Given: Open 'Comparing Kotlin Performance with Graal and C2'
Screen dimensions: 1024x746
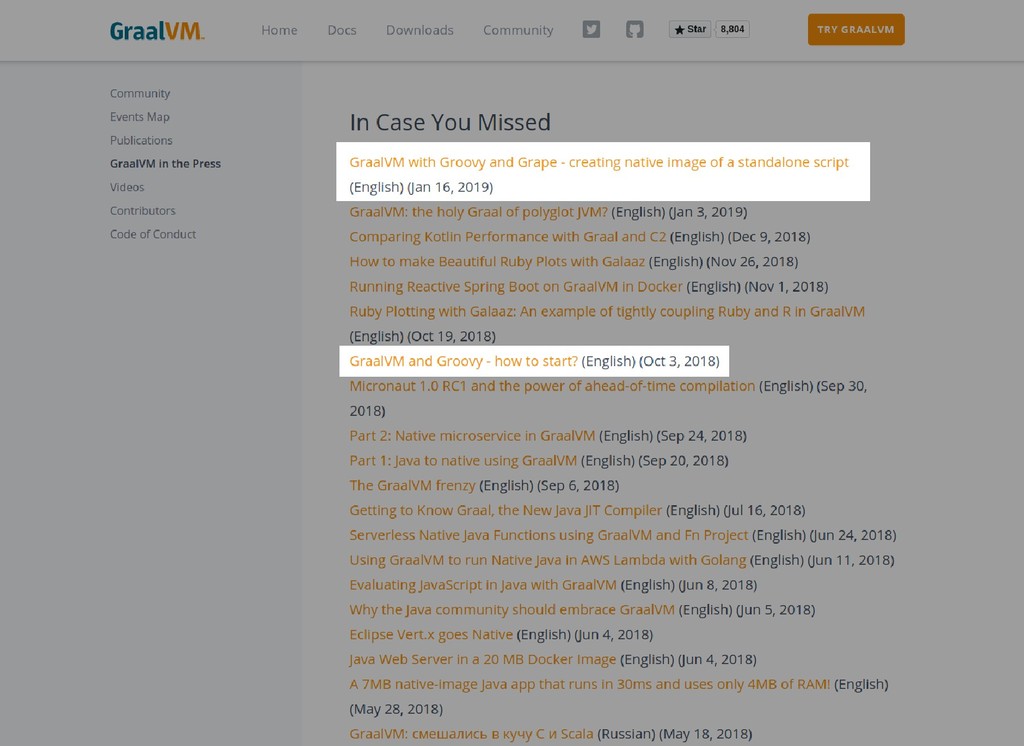Looking at the screenshot, I should 507,236.
